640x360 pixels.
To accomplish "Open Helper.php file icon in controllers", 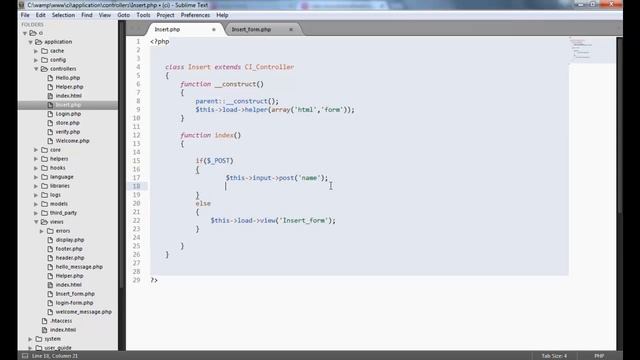I will [50, 87].
